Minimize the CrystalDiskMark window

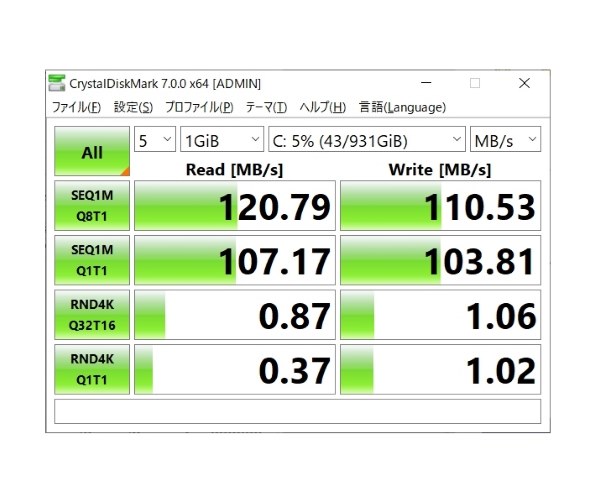pyautogui.click(x=426, y=83)
